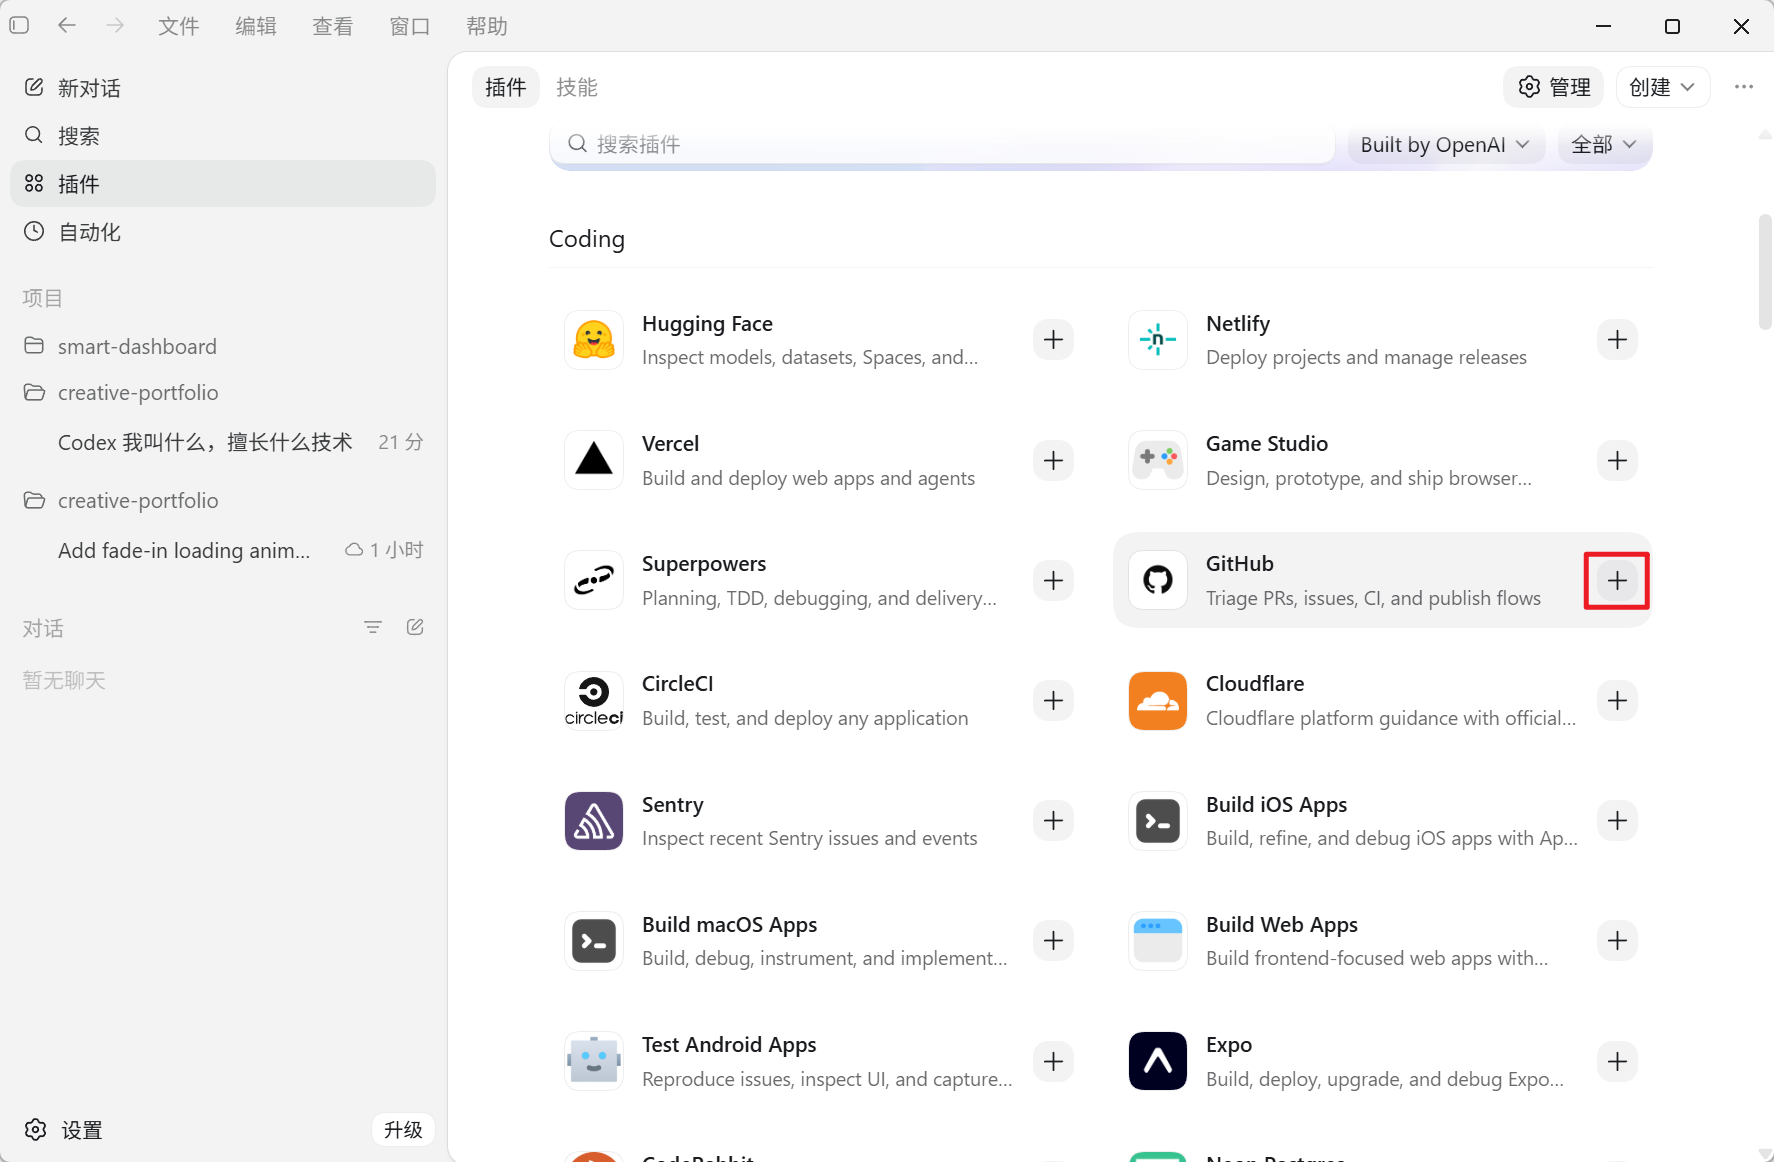Open the Vercel triangle logo
This screenshot has height=1162, width=1774.
[594, 460]
